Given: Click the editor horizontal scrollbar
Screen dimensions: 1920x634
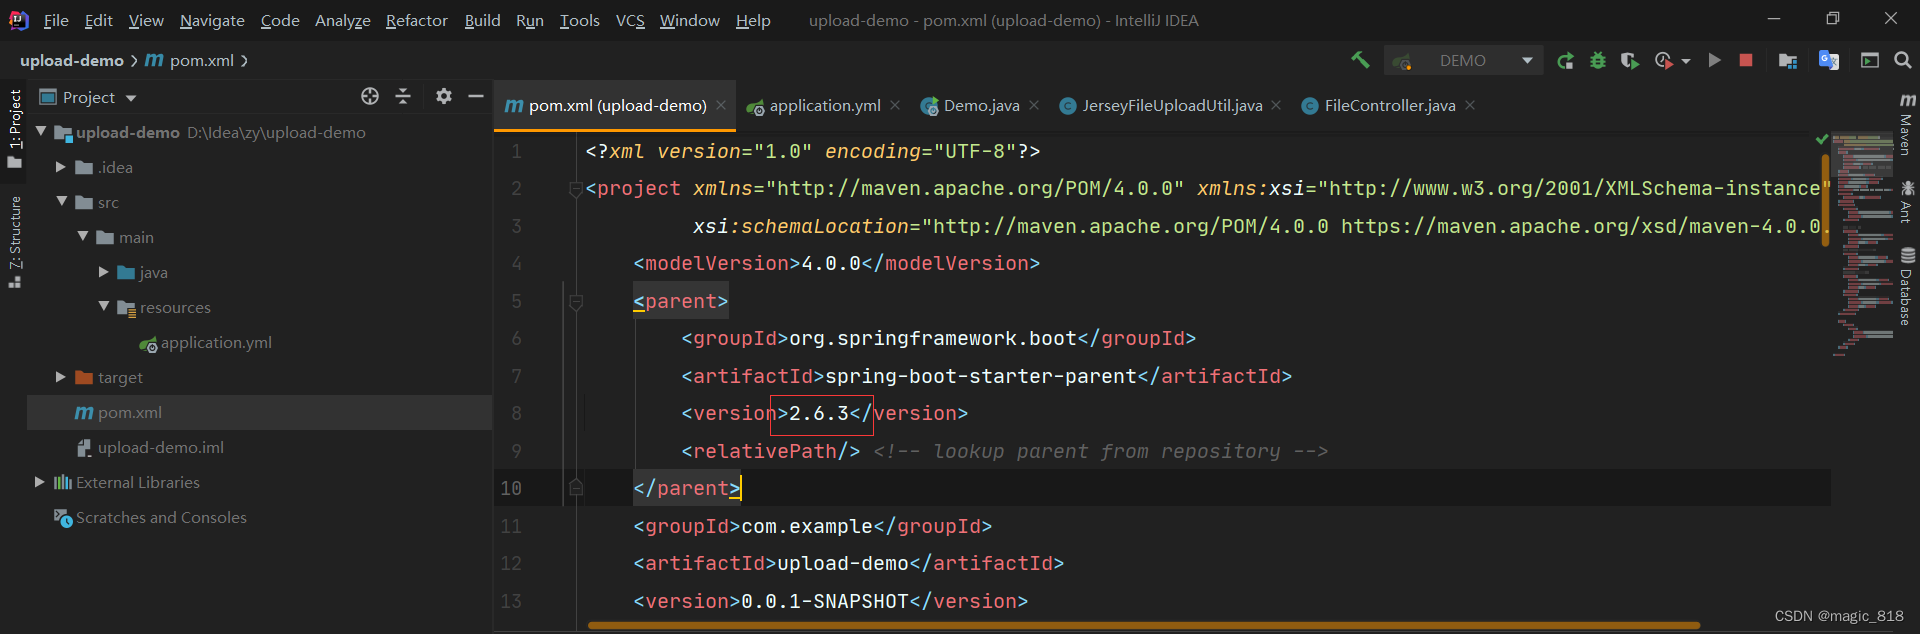Looking at the screenshot, I should pos(1144,626).
